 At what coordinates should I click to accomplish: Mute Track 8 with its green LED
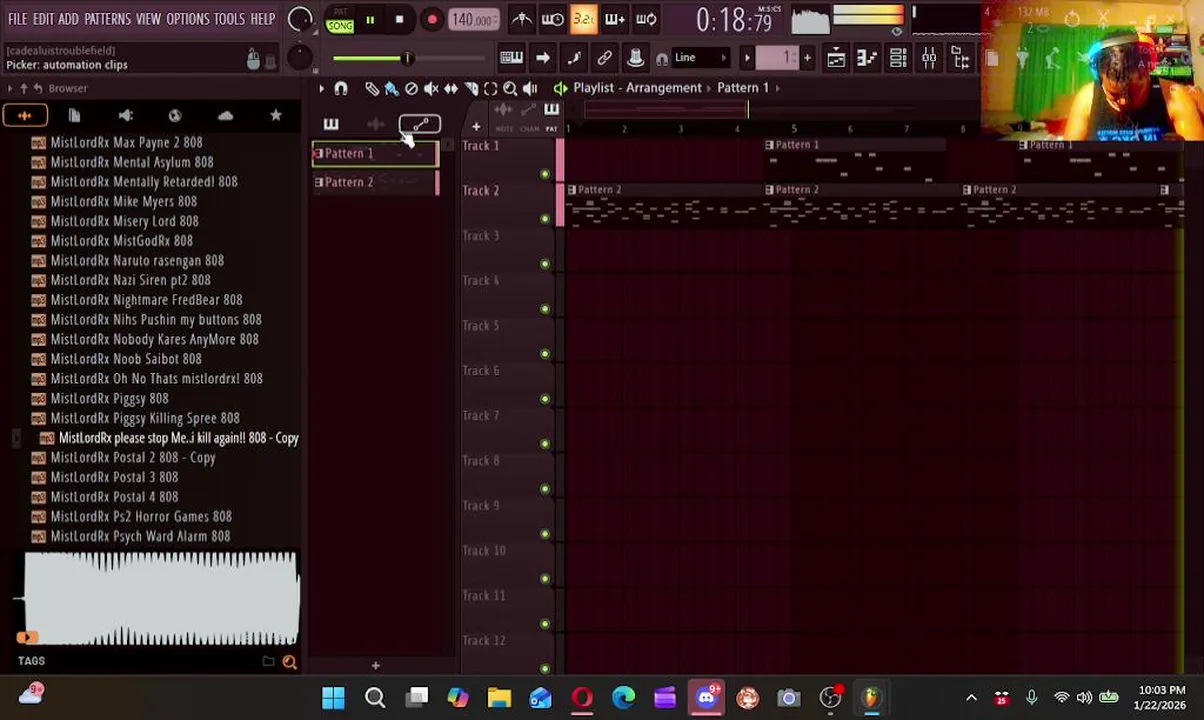tap(545, 489)
